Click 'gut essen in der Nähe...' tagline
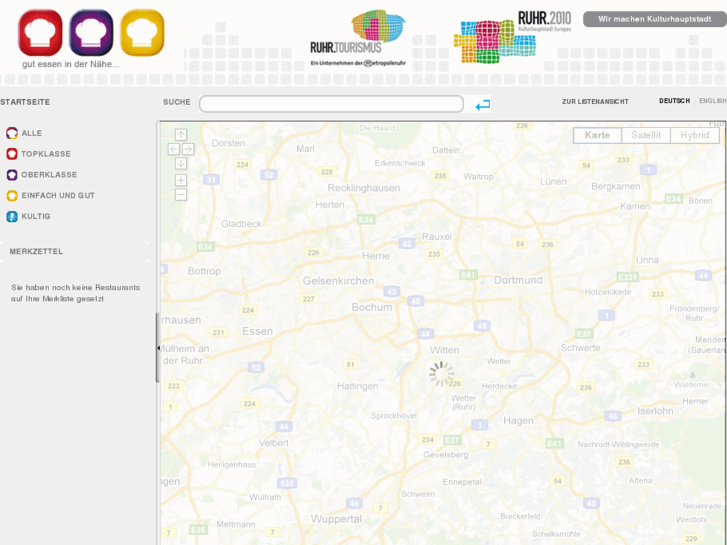Image resolution: width=727 pixels, height=545 pixels. [x=70, y=64]
